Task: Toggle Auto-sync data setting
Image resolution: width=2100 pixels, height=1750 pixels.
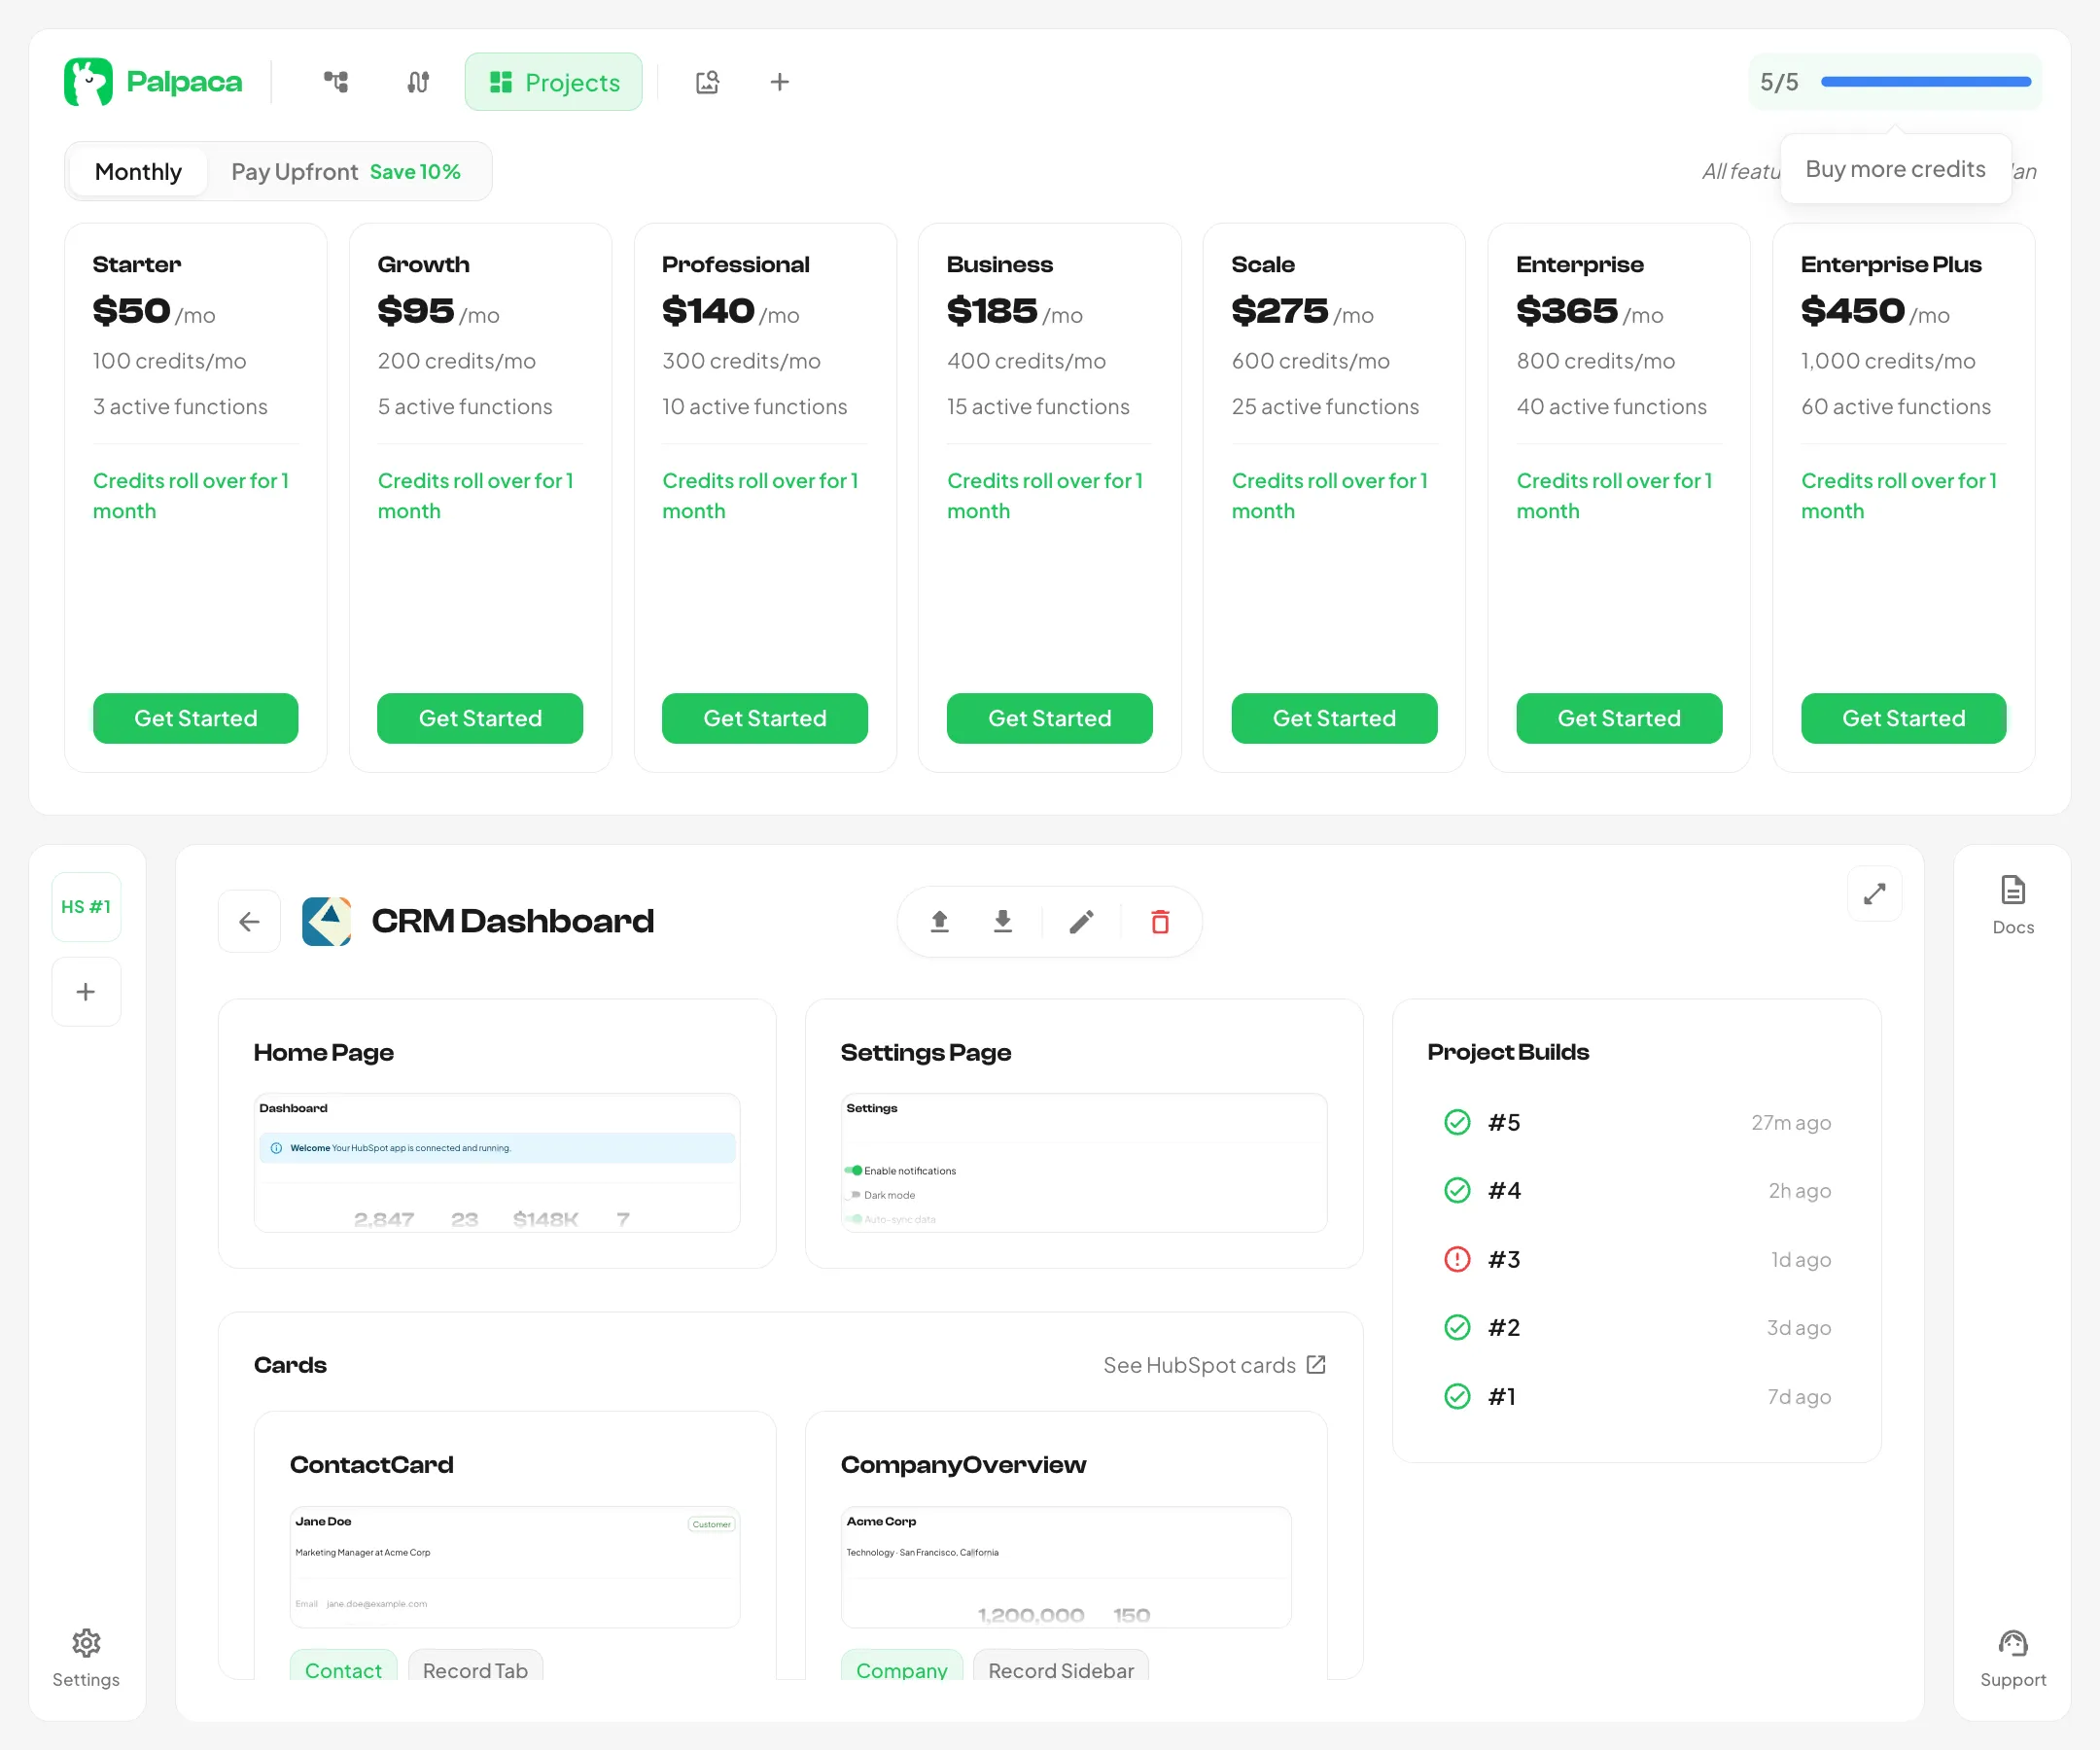Action: pos(856,1219)
